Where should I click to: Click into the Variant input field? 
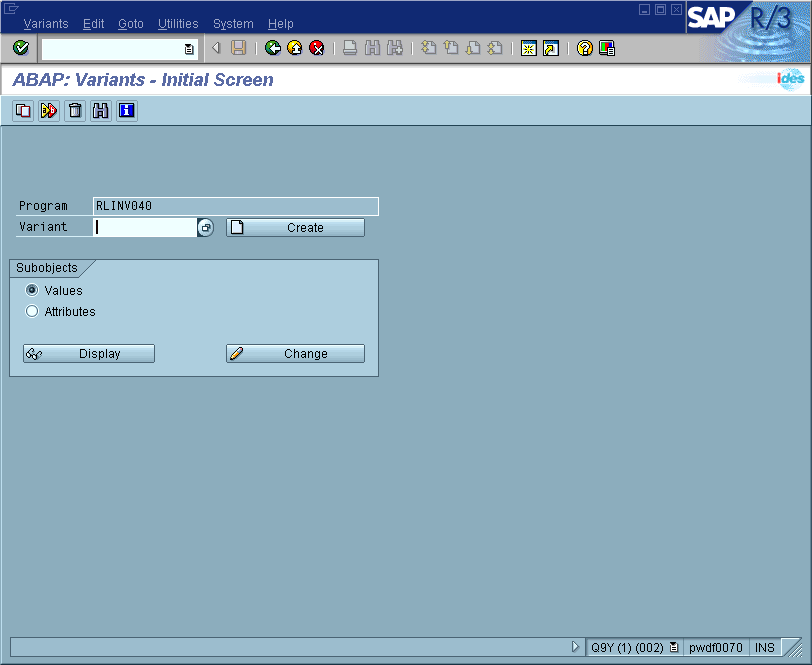pos(145,227)
